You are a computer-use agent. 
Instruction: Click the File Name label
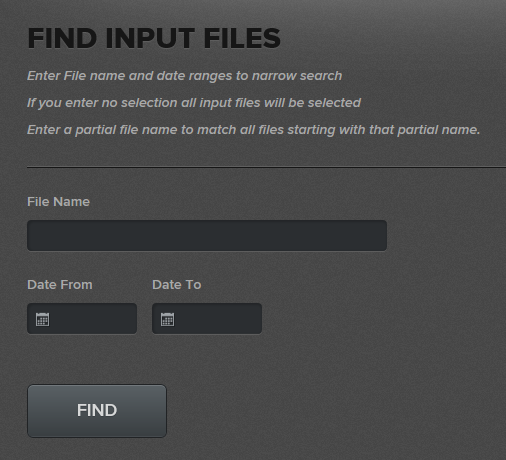pyautogui.click(x=58, y=202)
